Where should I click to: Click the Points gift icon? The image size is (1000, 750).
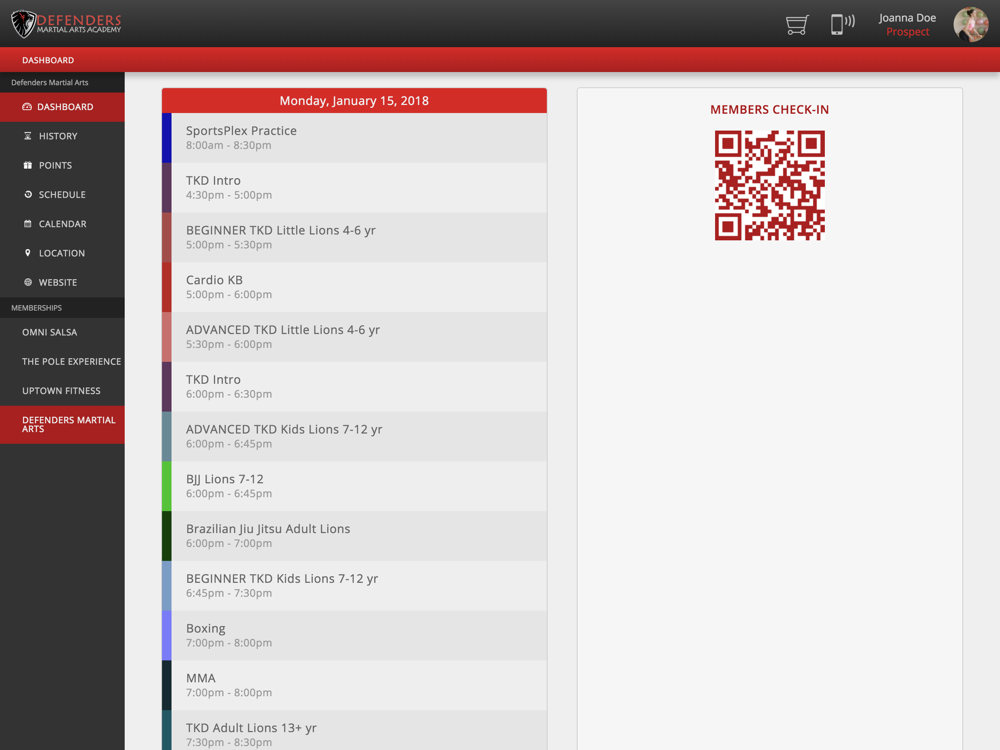(27, 165)
